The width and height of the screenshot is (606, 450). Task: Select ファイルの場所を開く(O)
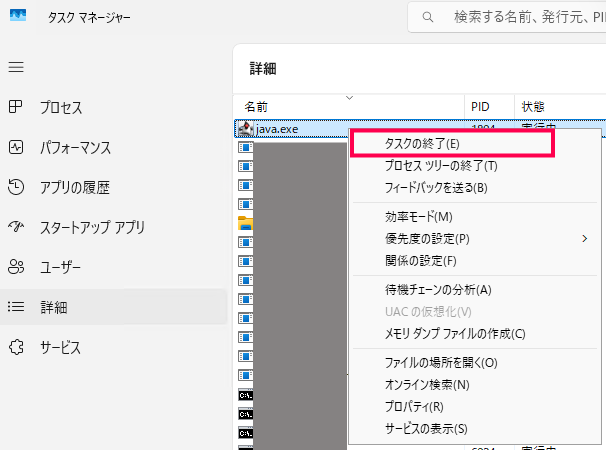pos(441,363)
